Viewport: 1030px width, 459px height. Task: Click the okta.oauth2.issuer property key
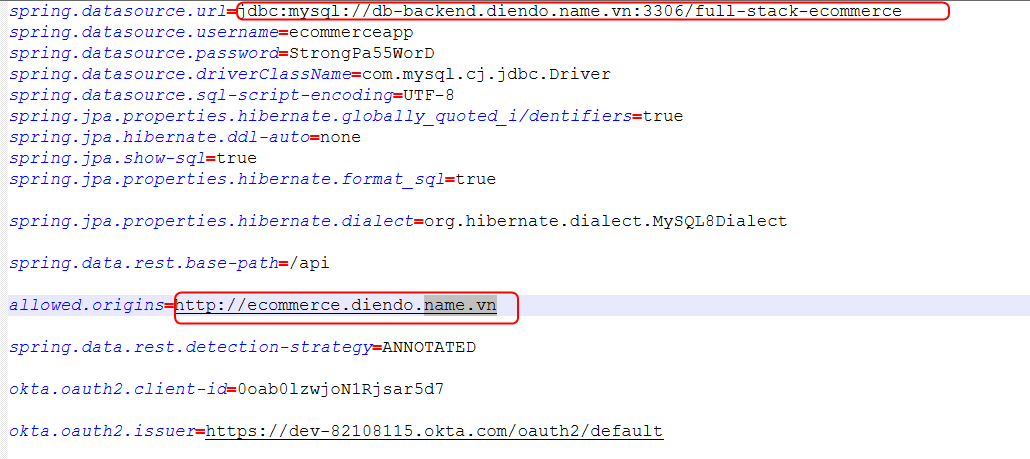point(101,431)
